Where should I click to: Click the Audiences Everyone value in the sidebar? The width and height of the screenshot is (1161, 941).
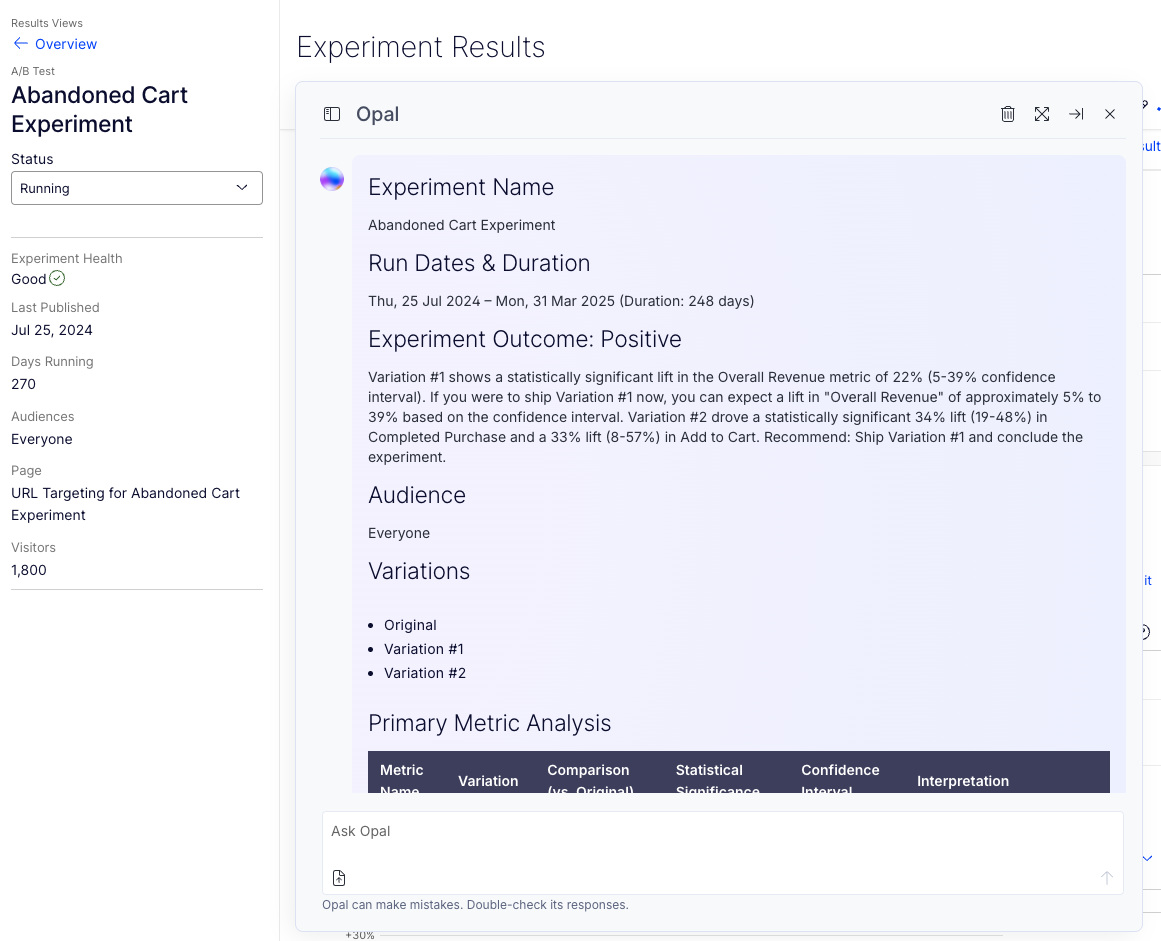coord(42,439)
